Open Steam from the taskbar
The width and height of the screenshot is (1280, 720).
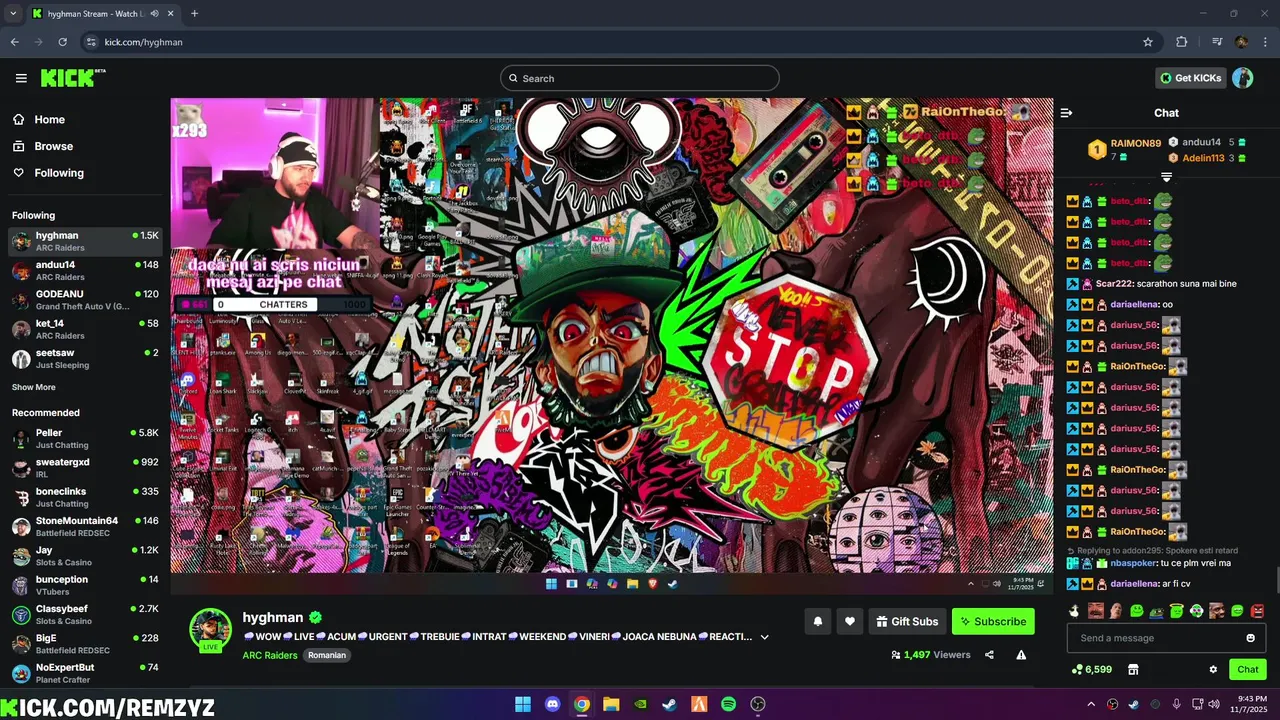(669, 704)
